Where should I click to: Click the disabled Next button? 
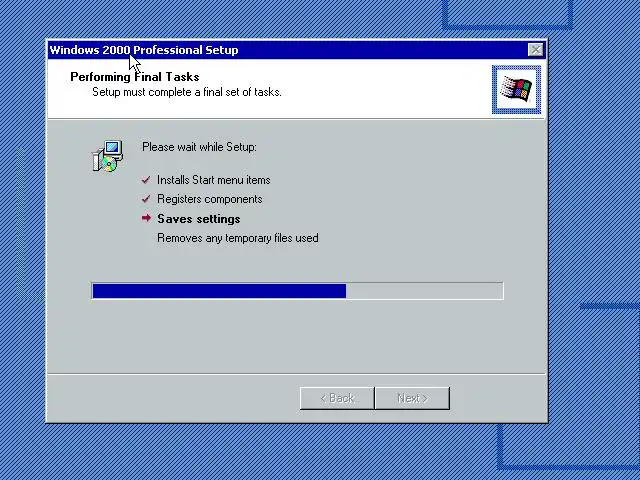[412, 398]
